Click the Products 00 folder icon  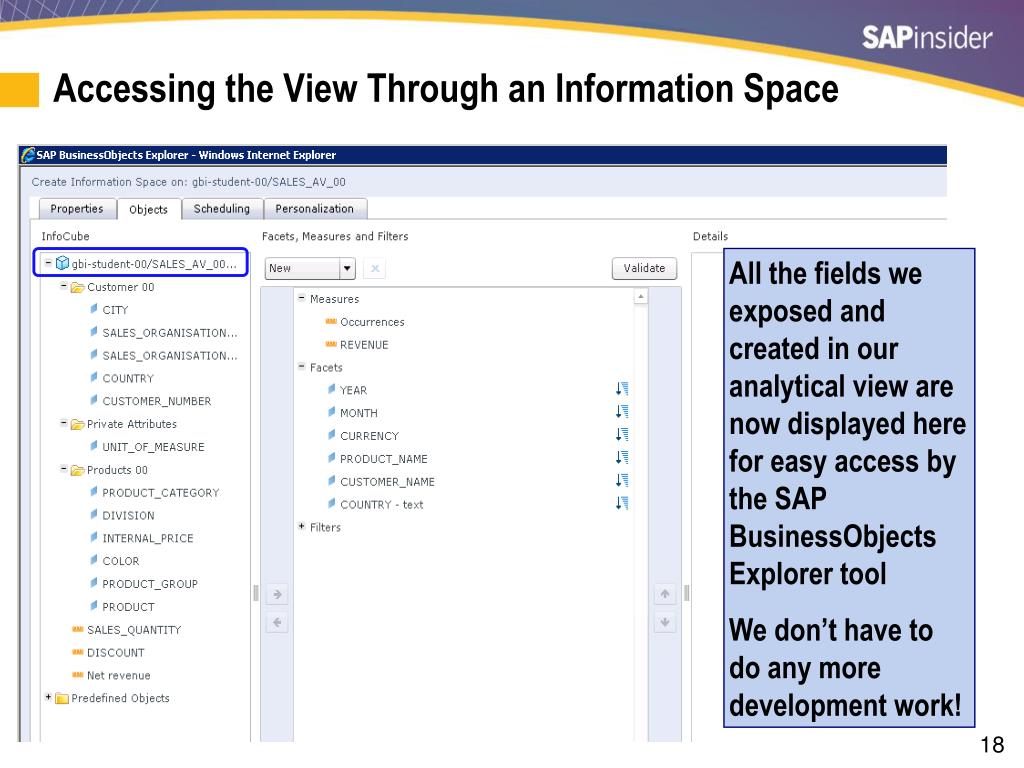pyautogui.click(x=77, y=470)
